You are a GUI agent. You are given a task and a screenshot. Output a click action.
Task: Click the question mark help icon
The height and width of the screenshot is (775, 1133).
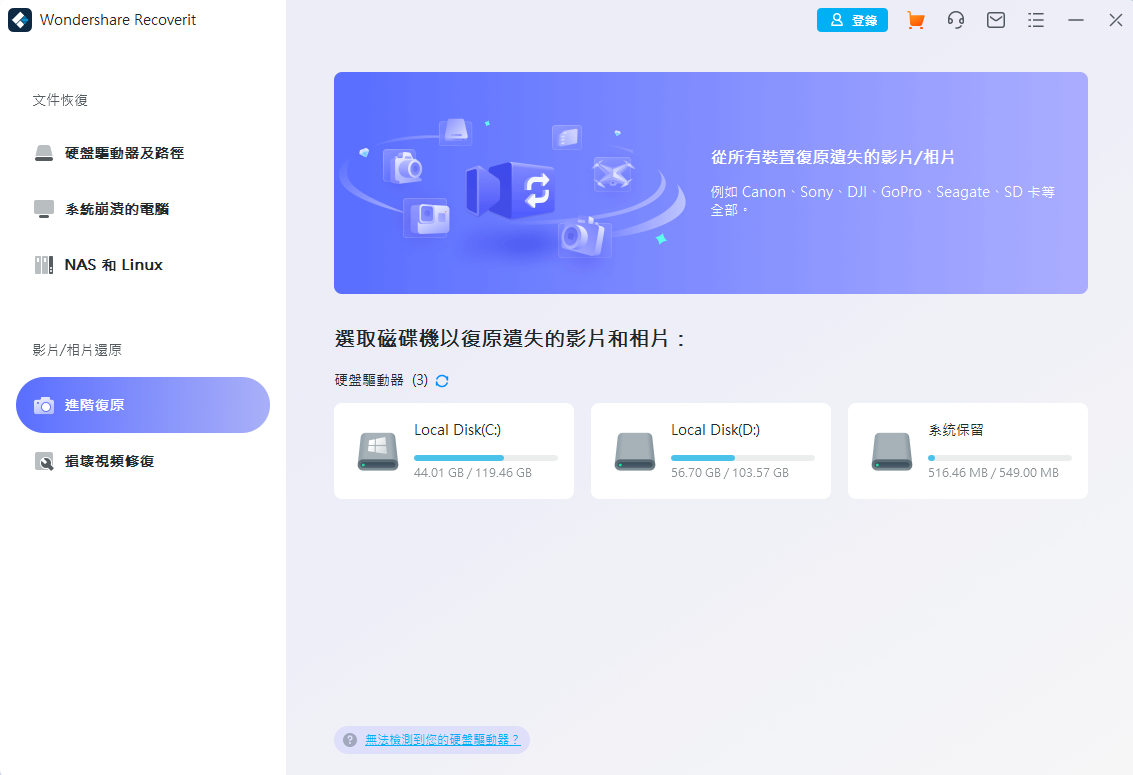pos(350,740)
